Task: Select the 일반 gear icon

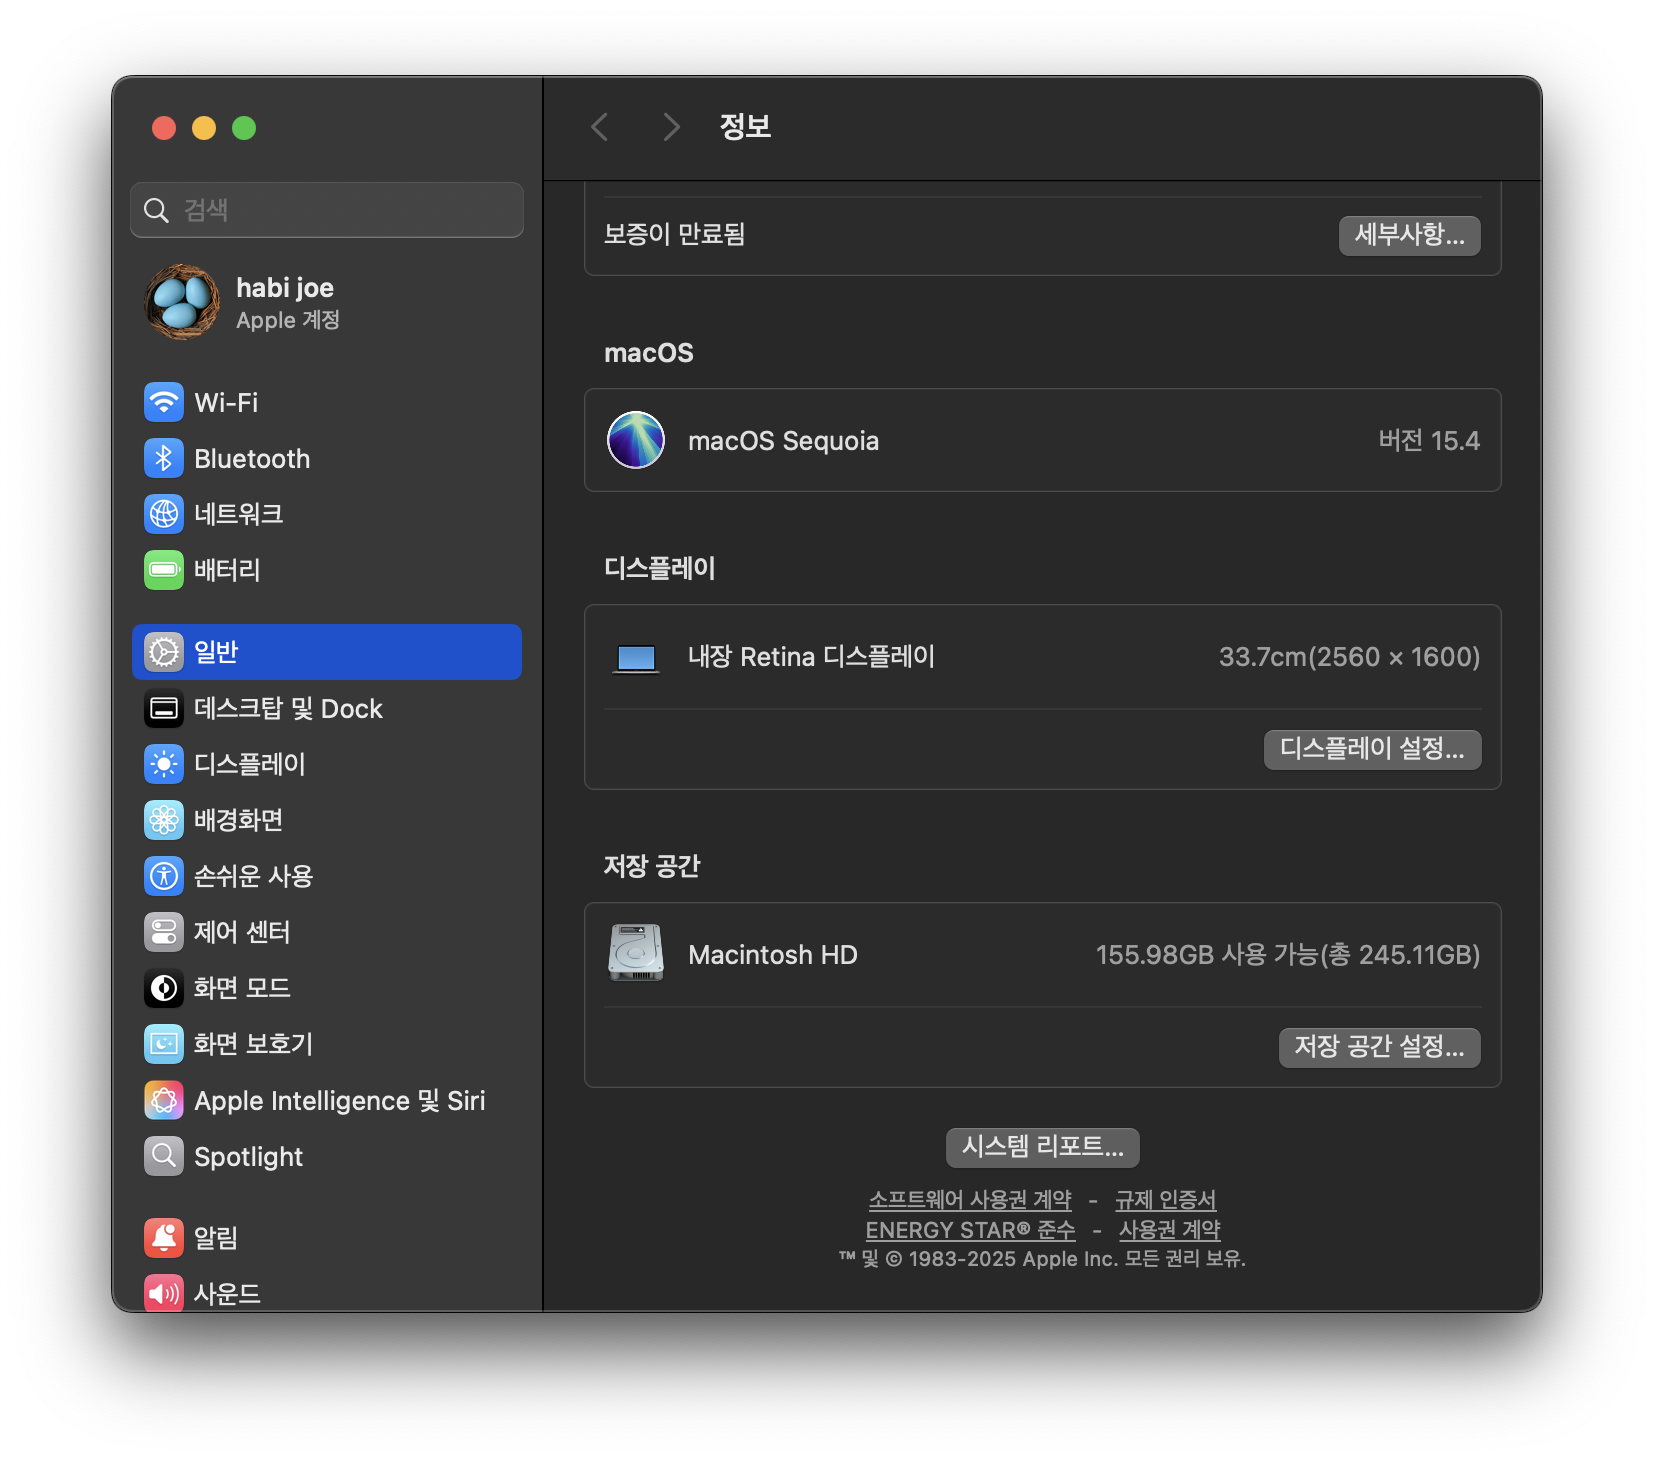Action: click(x=164, y=652)
